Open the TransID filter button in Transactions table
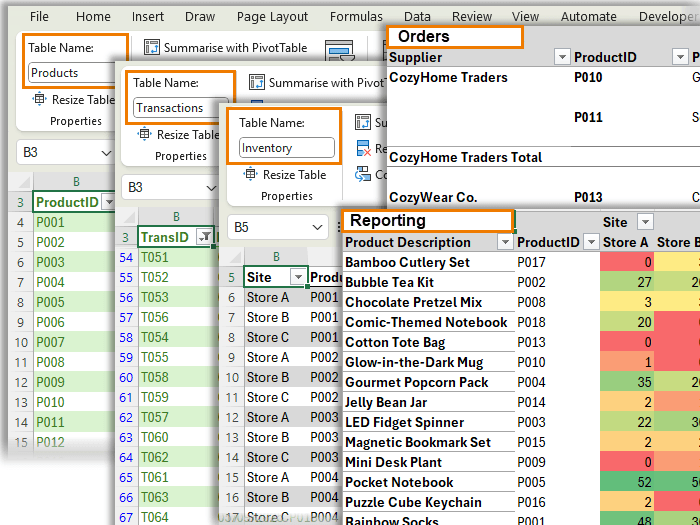700x525 pixels. [205, 237]
